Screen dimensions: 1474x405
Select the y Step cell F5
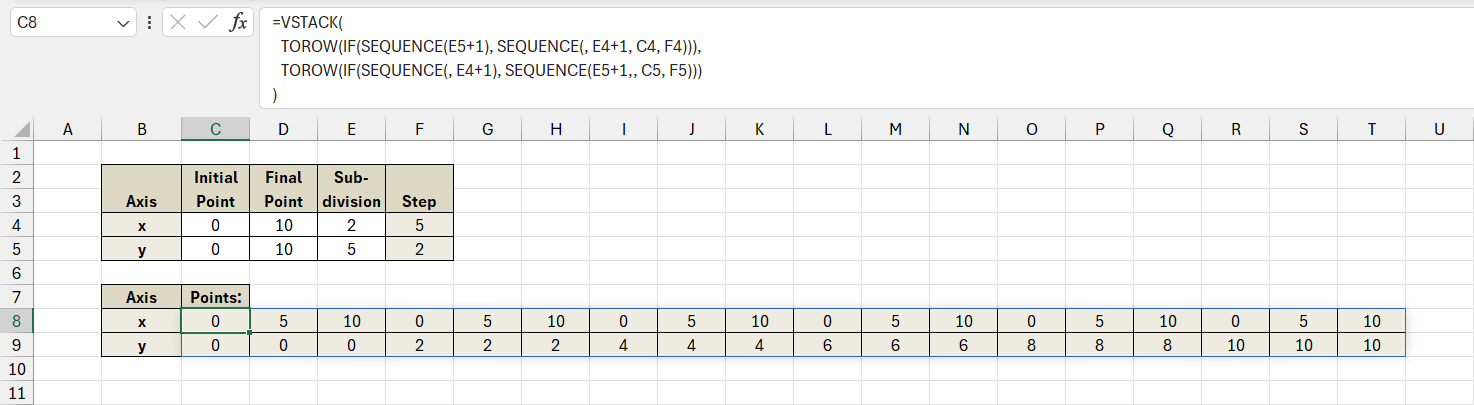point(419,249)
